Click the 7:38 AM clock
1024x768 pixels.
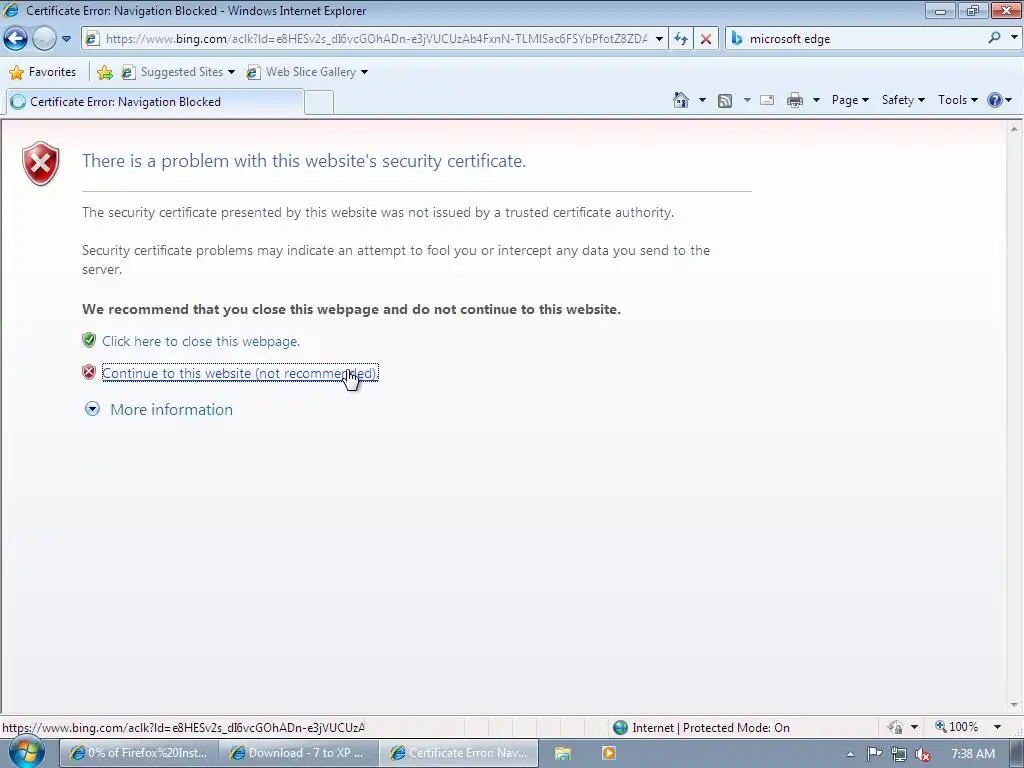(972, 754)
